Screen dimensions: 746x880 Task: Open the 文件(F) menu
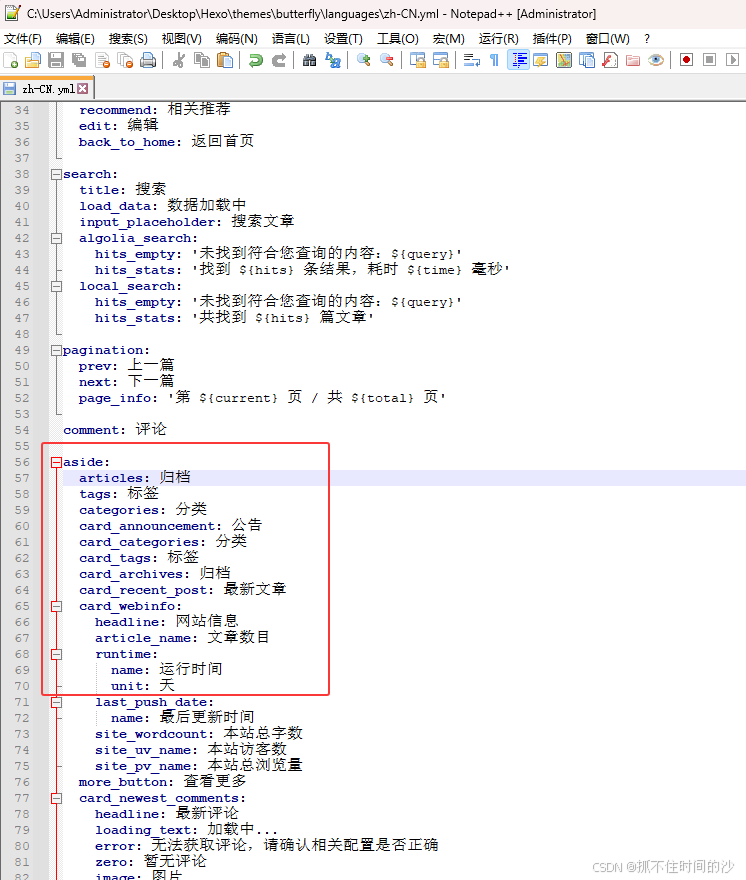tap(23, 39)
